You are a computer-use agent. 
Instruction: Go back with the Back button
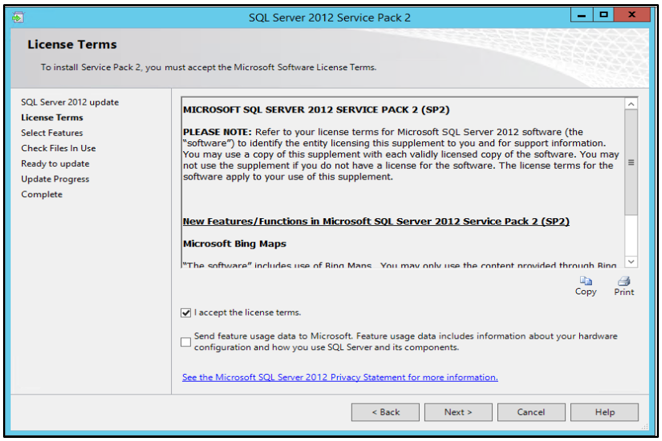click(x=385, y=412)
